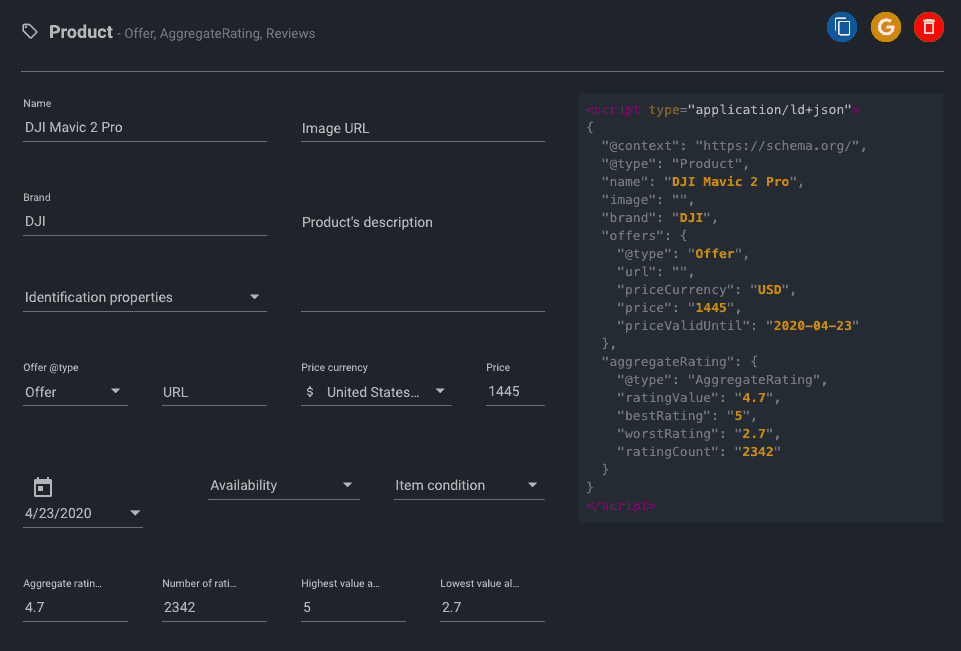The width and height of the screenshot is (961, 651).
Task: Open the calendar date picker icon
Action: point(43,487)
